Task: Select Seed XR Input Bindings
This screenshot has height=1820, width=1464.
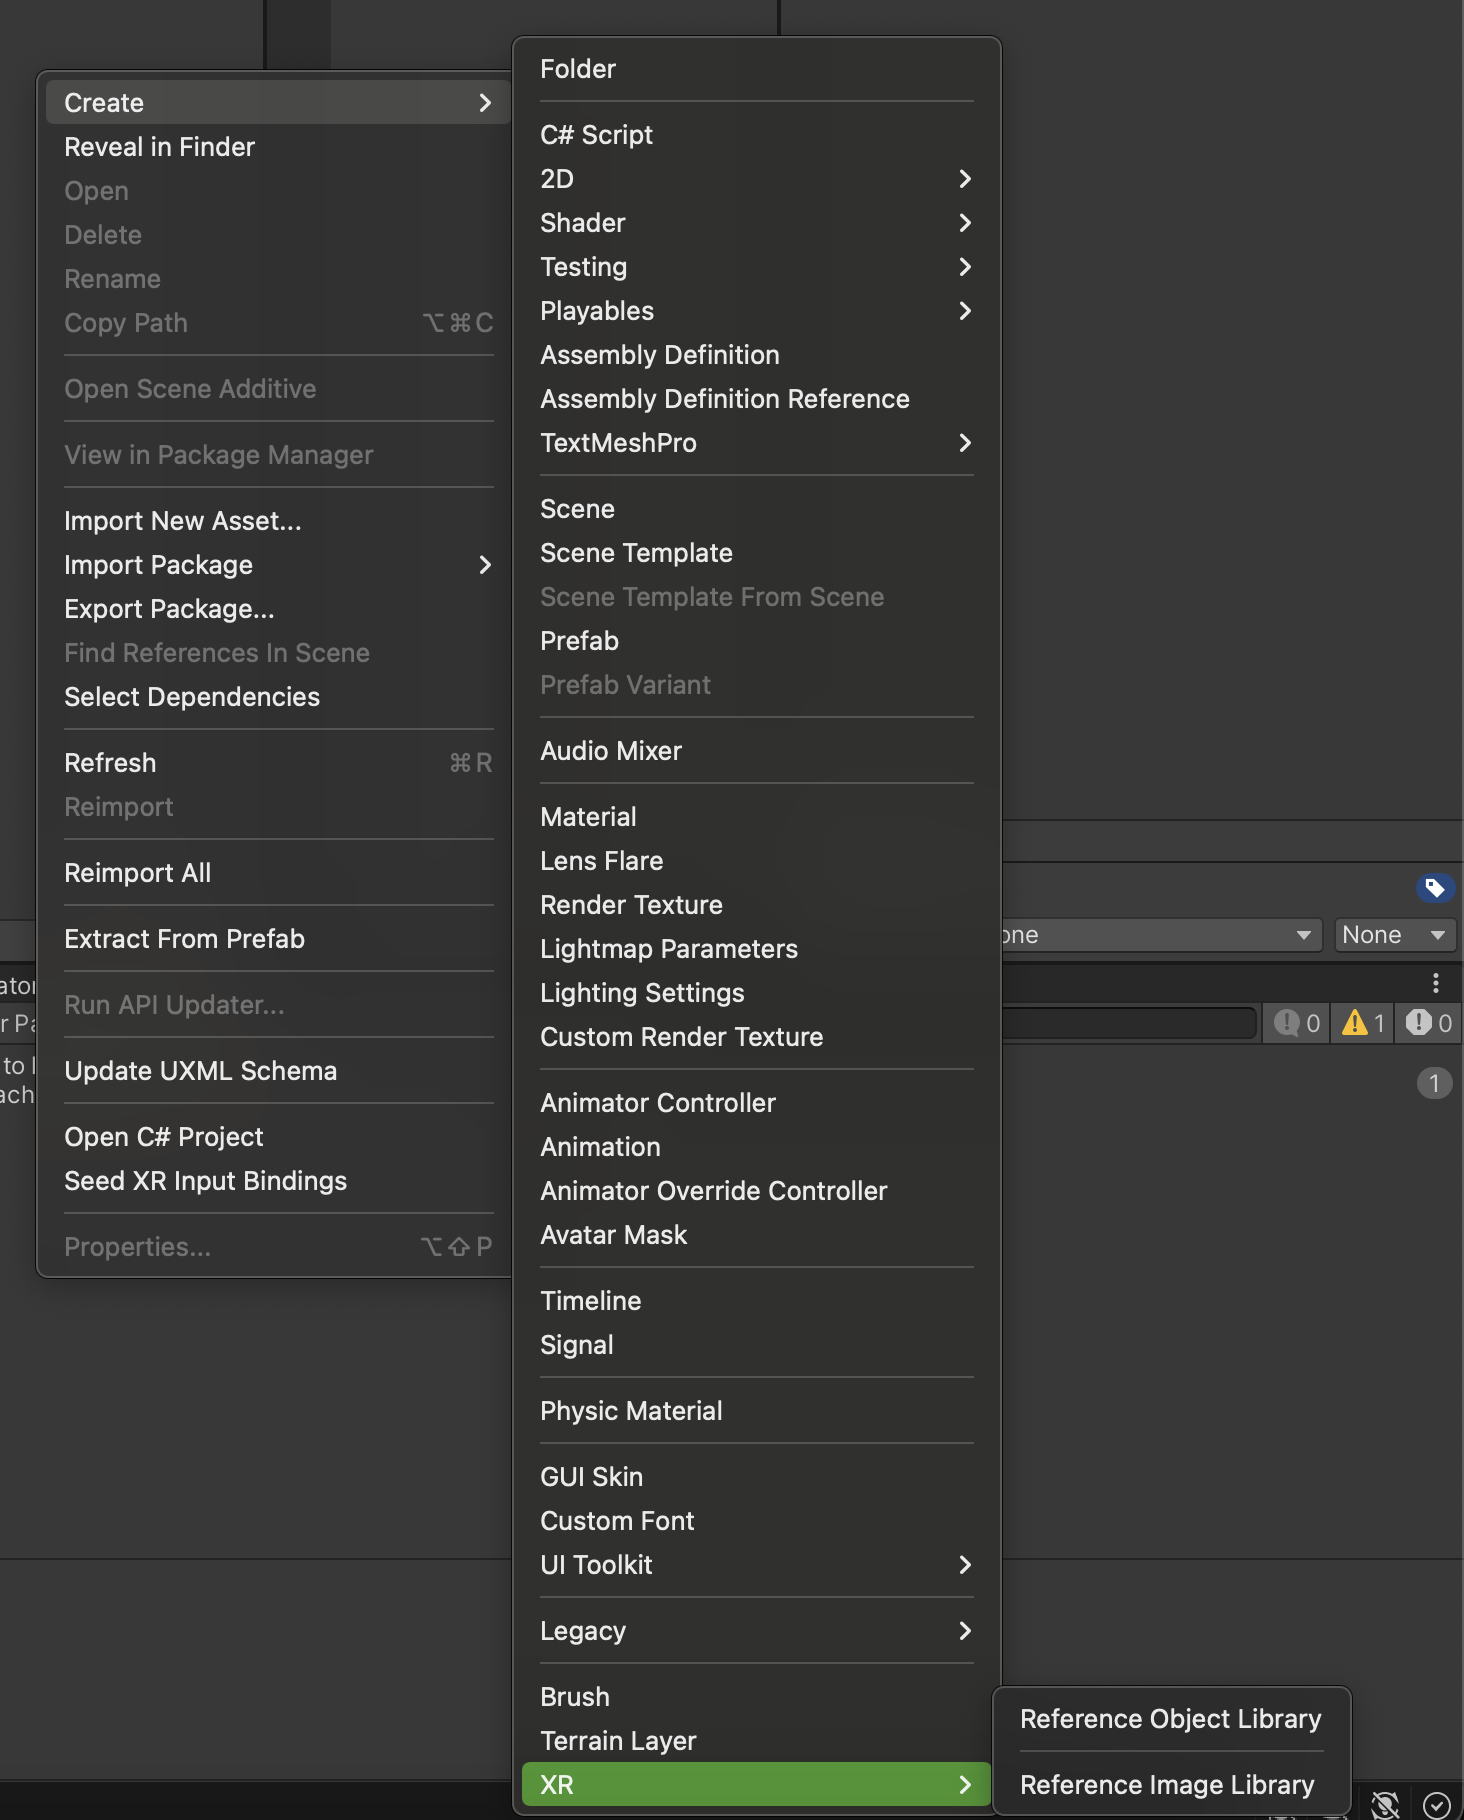Action: [278, 1181]
